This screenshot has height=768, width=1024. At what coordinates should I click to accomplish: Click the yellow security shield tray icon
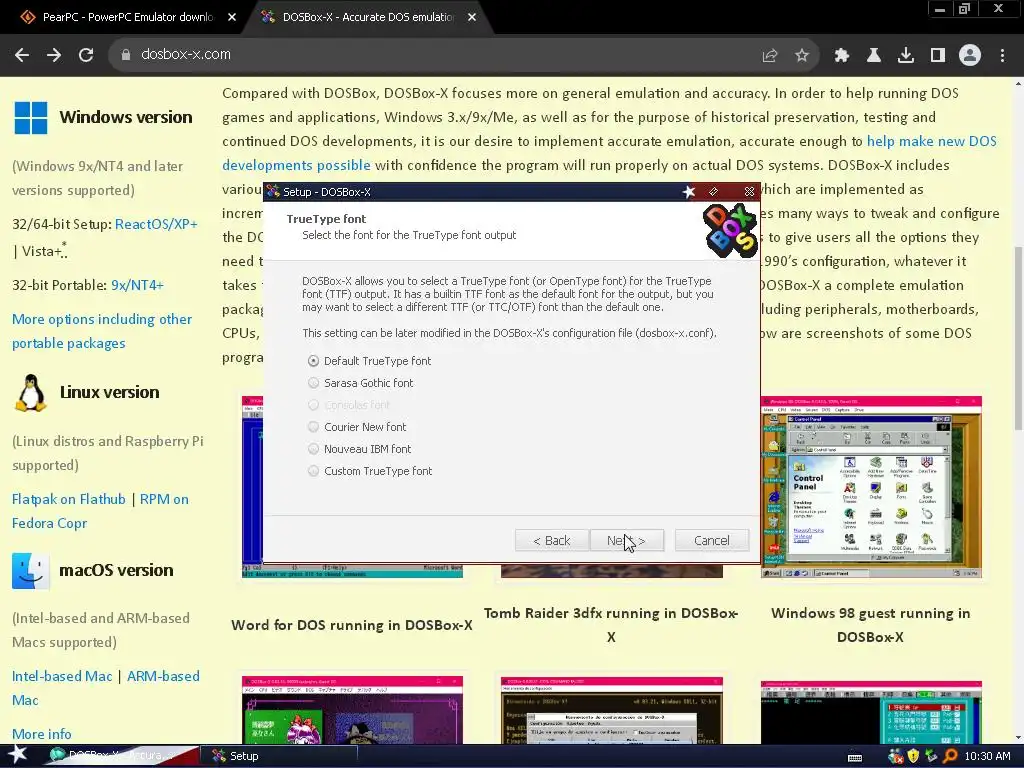coord(913,756)
